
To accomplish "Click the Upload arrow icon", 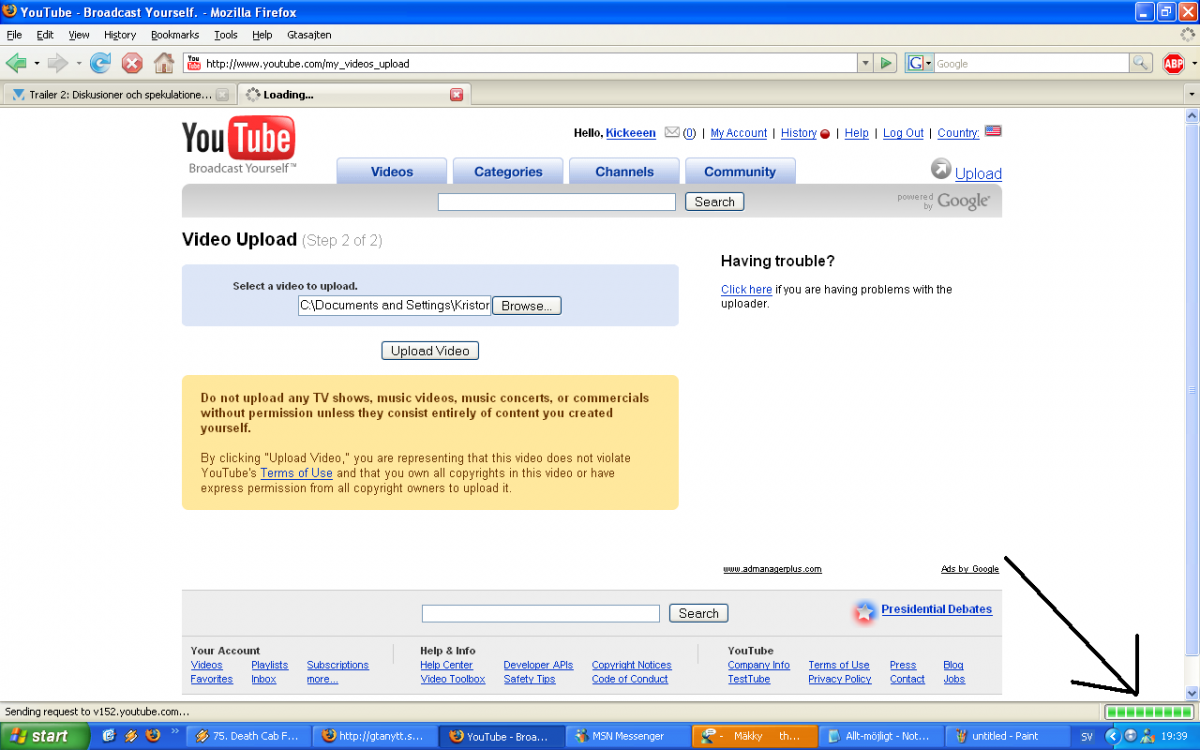I will point(941,169).
